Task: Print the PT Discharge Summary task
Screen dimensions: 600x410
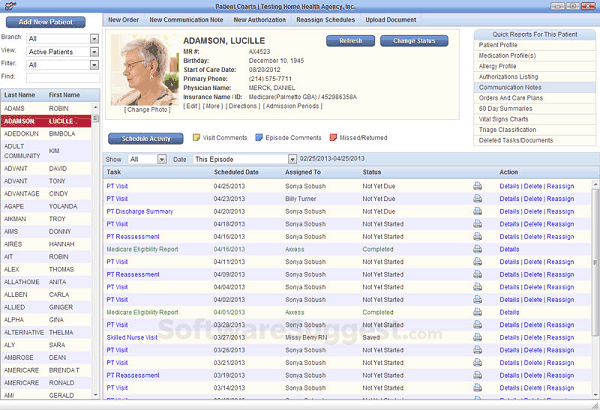Action: coord(477,211)
